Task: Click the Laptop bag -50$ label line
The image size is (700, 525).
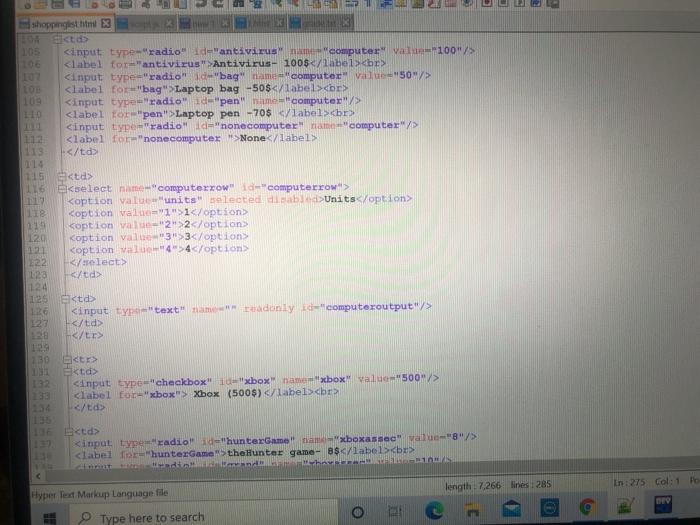Action: pos(206,88)
